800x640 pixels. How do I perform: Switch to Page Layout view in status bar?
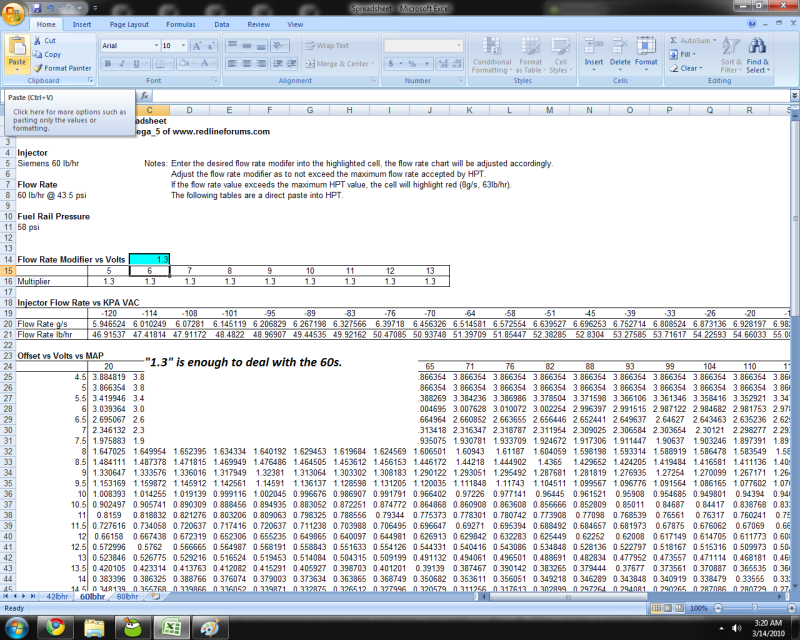pyautogui.click(x=668, y=608)
